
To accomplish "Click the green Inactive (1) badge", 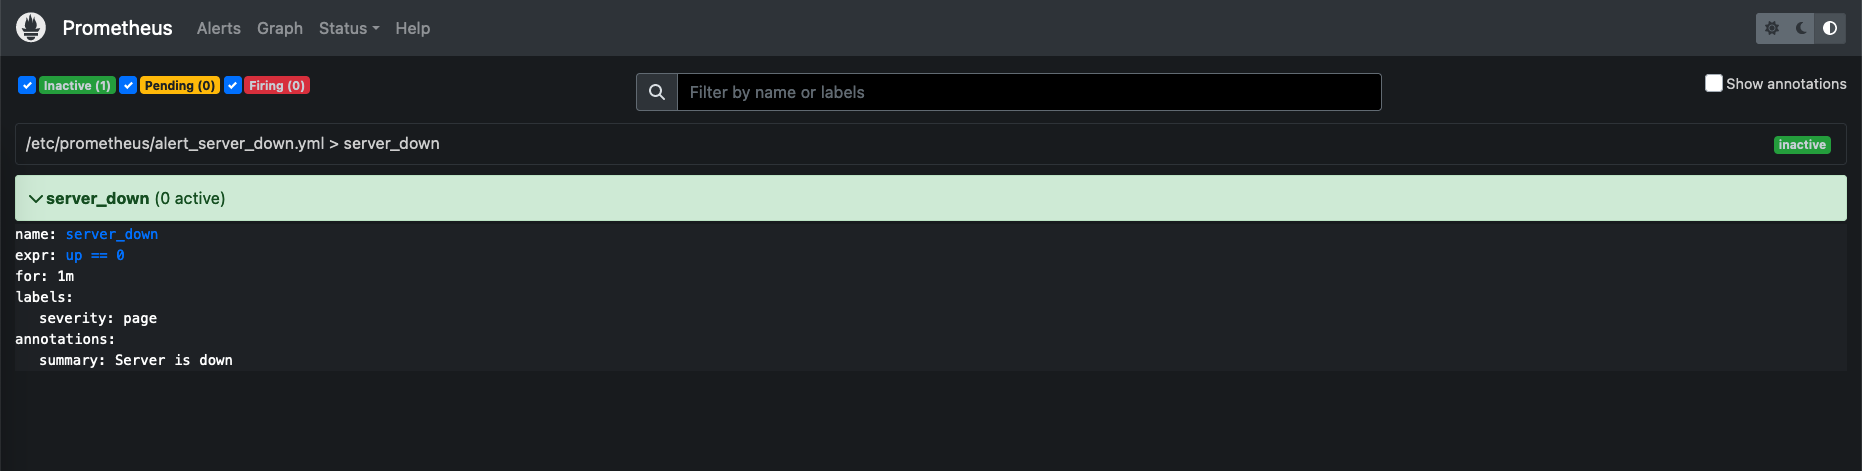I will tap(77, 85).
